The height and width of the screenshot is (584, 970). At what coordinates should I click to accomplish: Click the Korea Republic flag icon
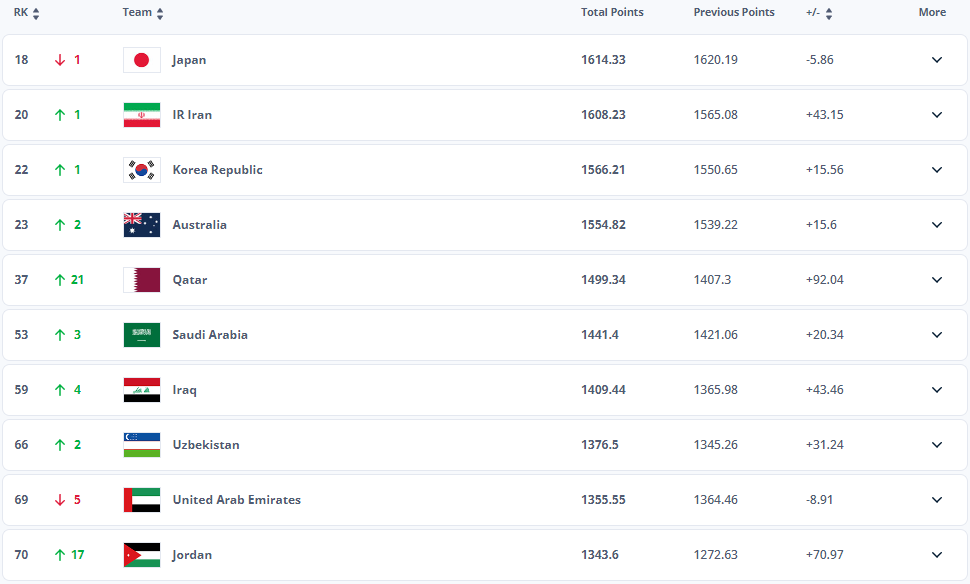click(x=142, y=170)
